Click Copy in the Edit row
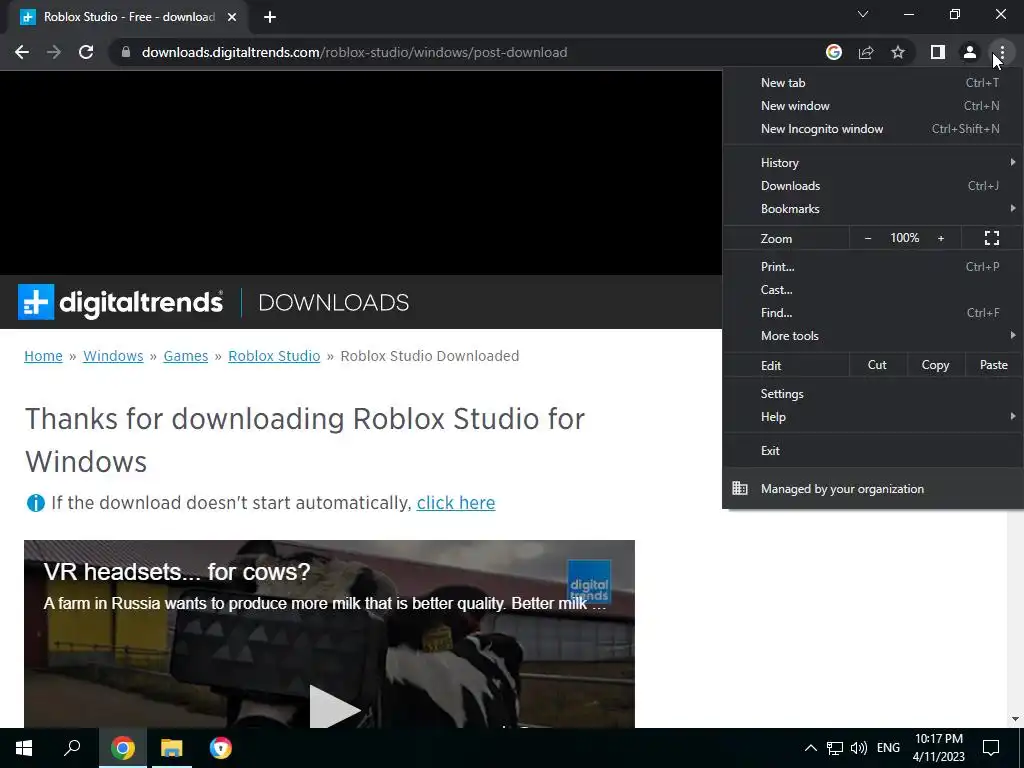1024x768 pixels. click(x=935, y=365)
